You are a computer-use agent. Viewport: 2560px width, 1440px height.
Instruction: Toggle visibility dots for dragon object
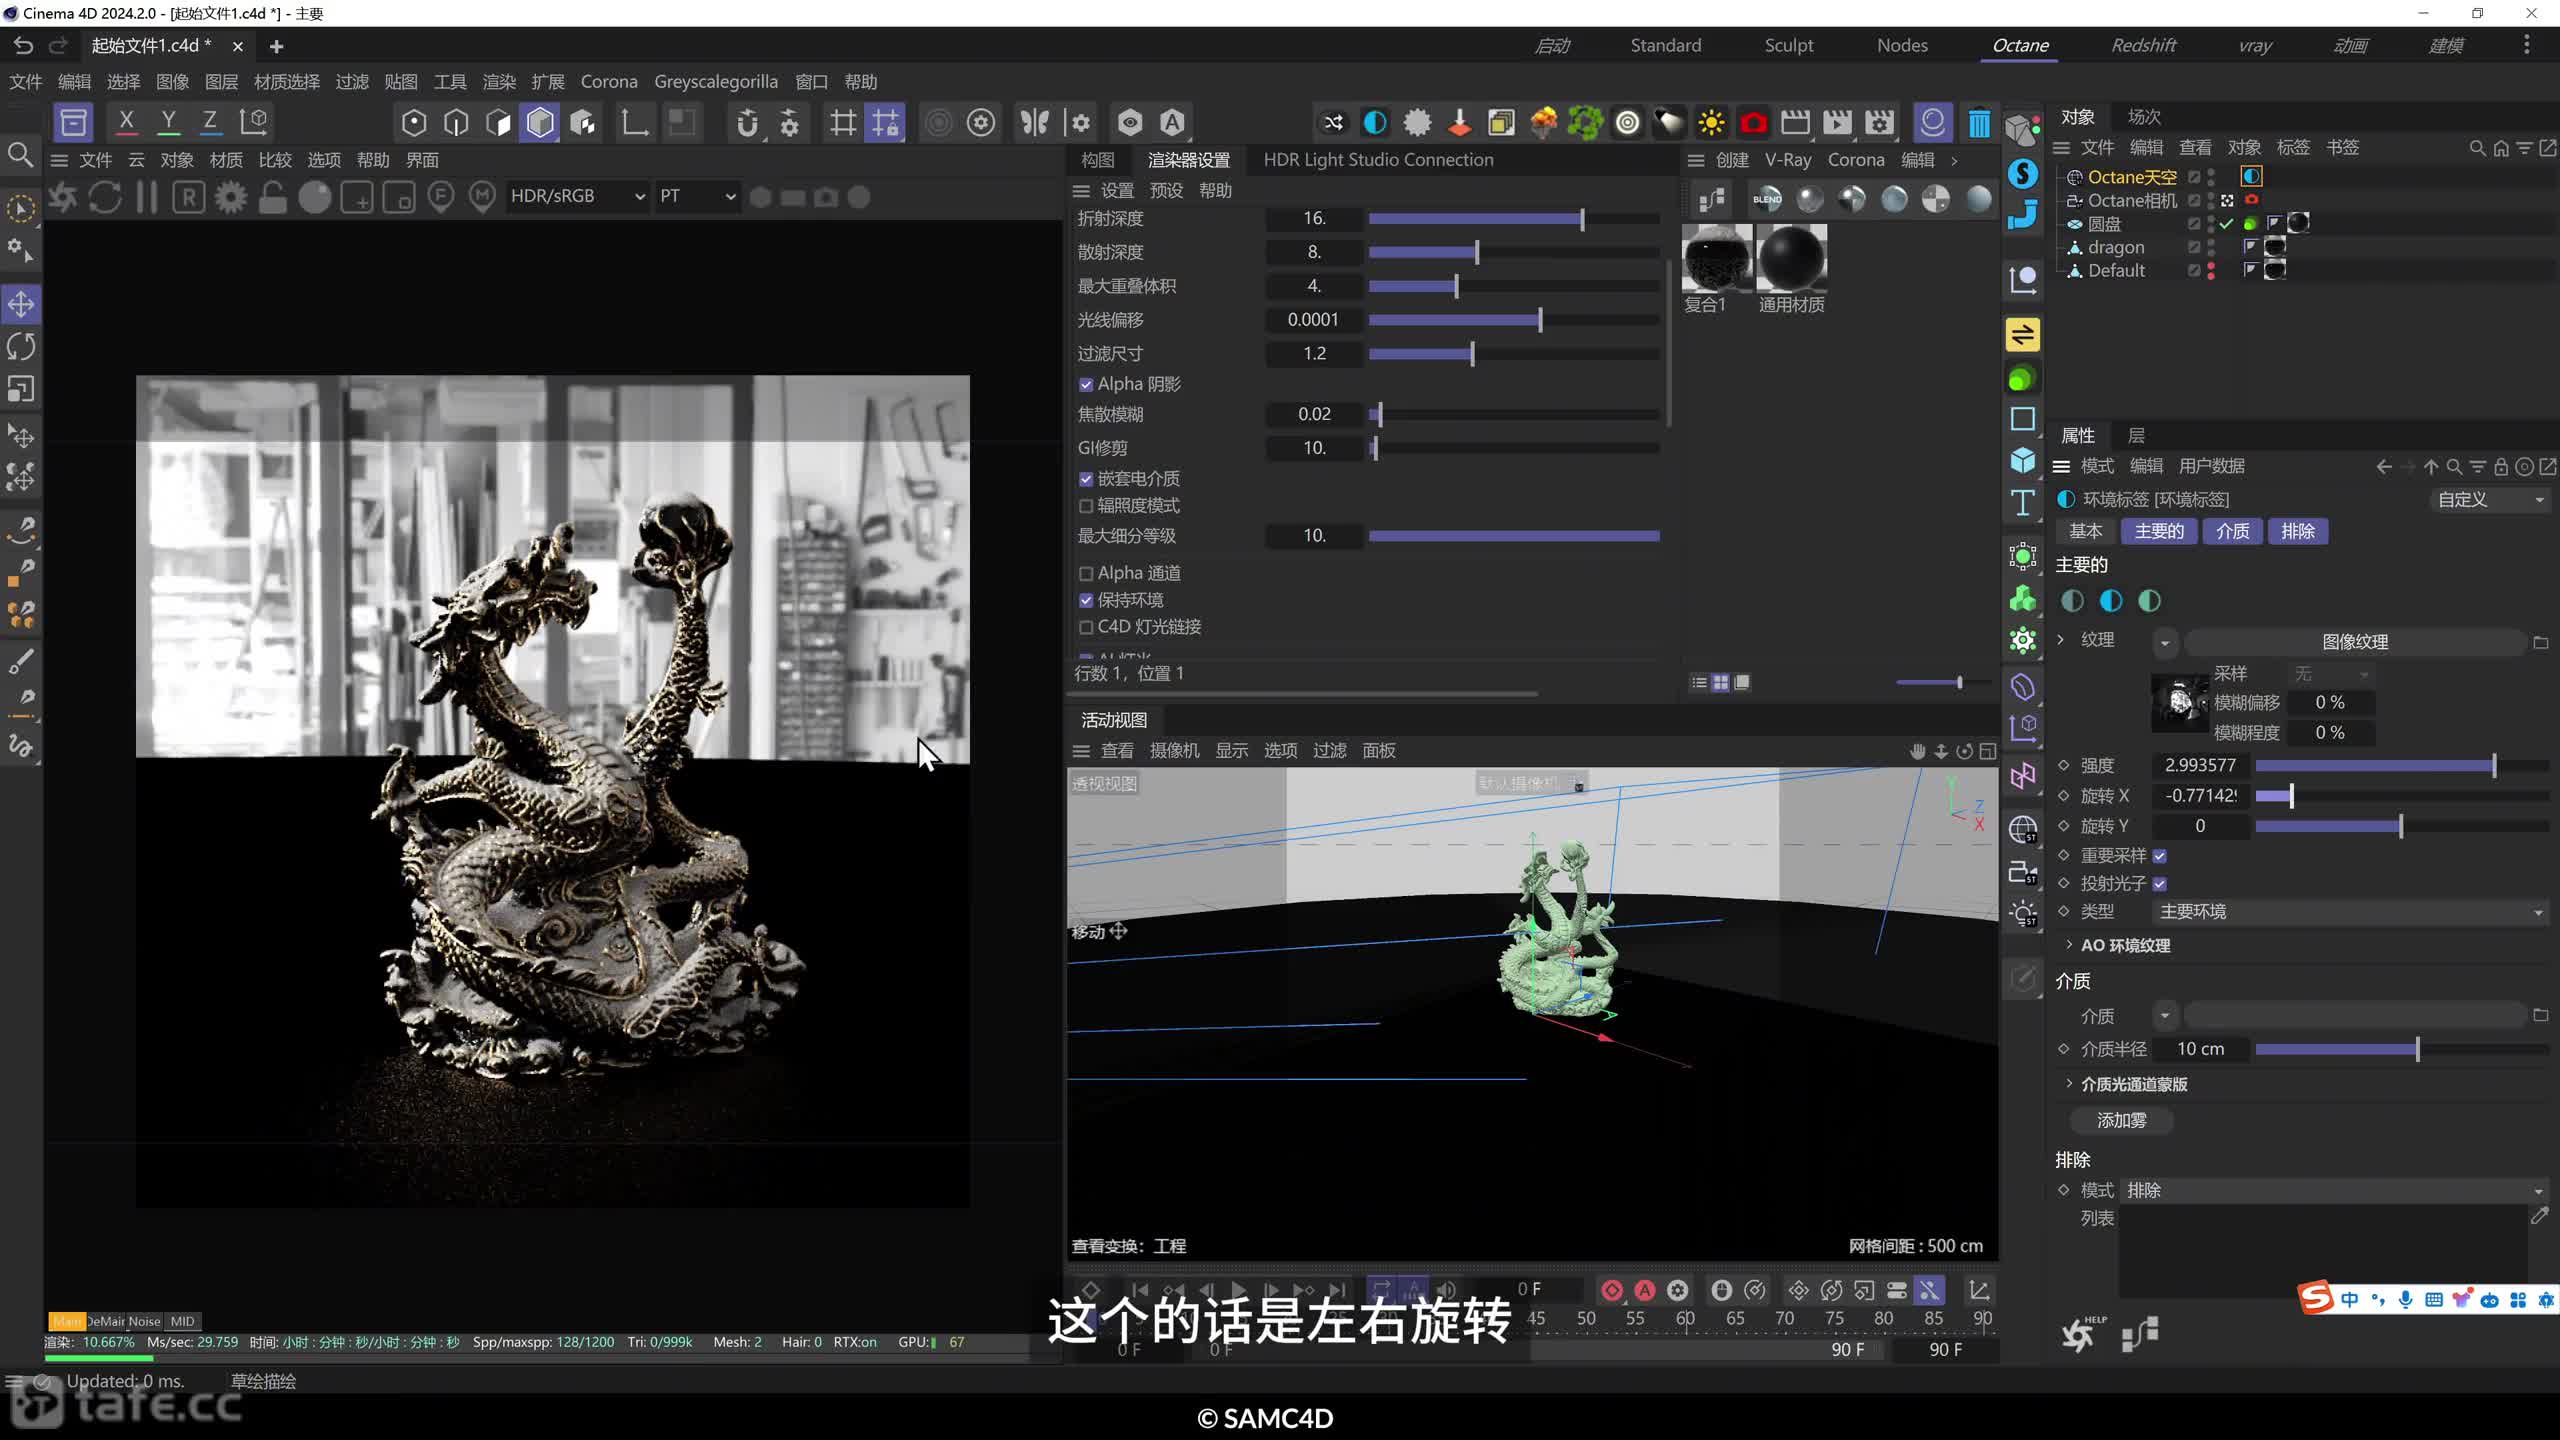pos(2211,247)
